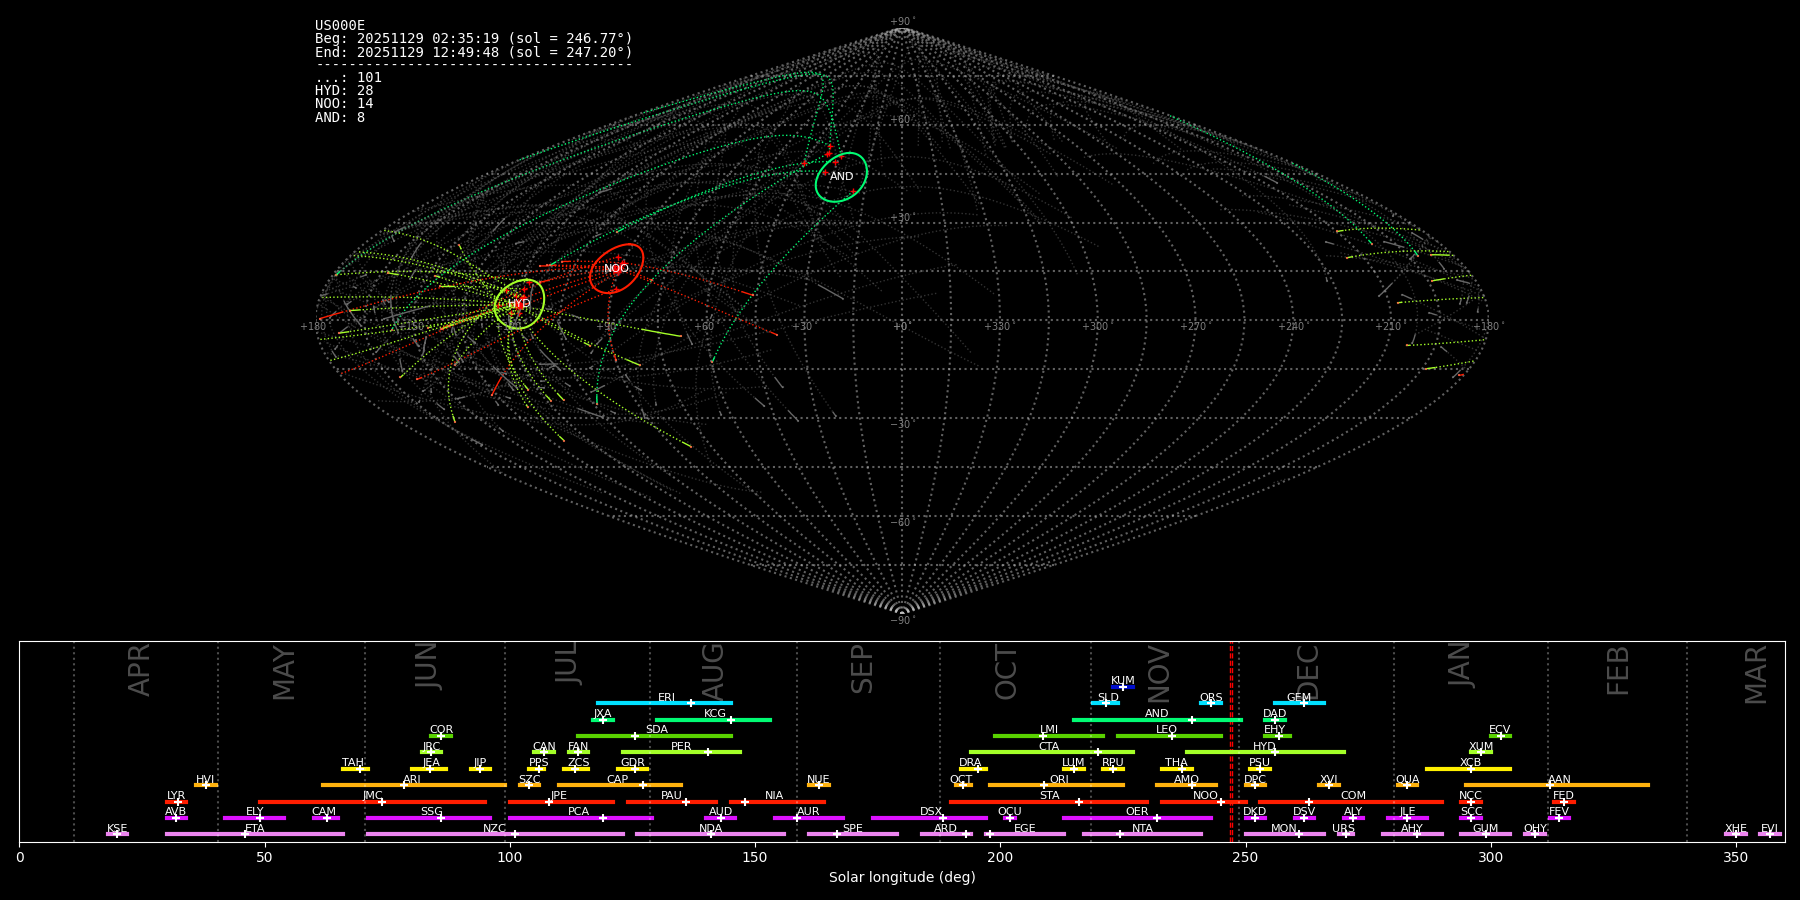Select the NIA shower label in timeline
This screenshot has height=900, width=1800.
(774, 796)
